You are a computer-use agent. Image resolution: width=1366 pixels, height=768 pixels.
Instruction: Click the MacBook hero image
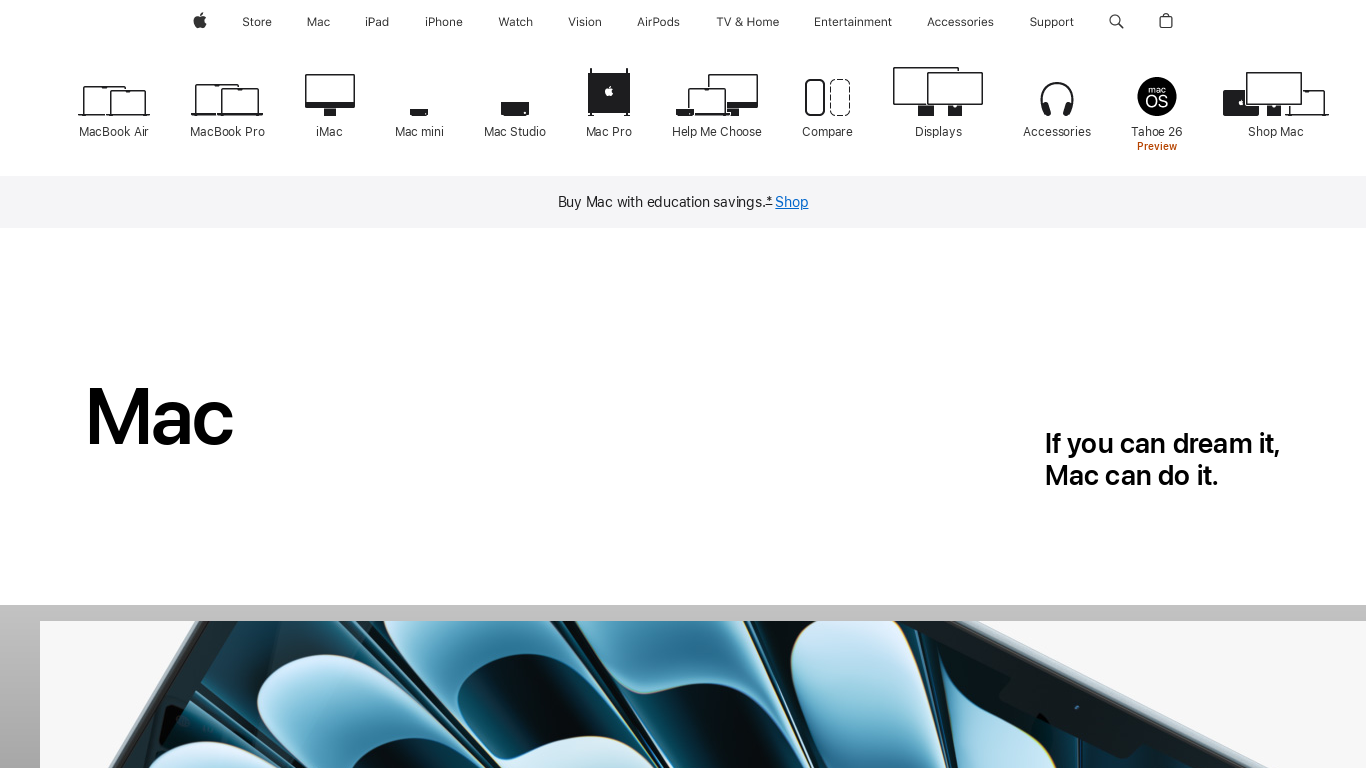click(703, 694)
